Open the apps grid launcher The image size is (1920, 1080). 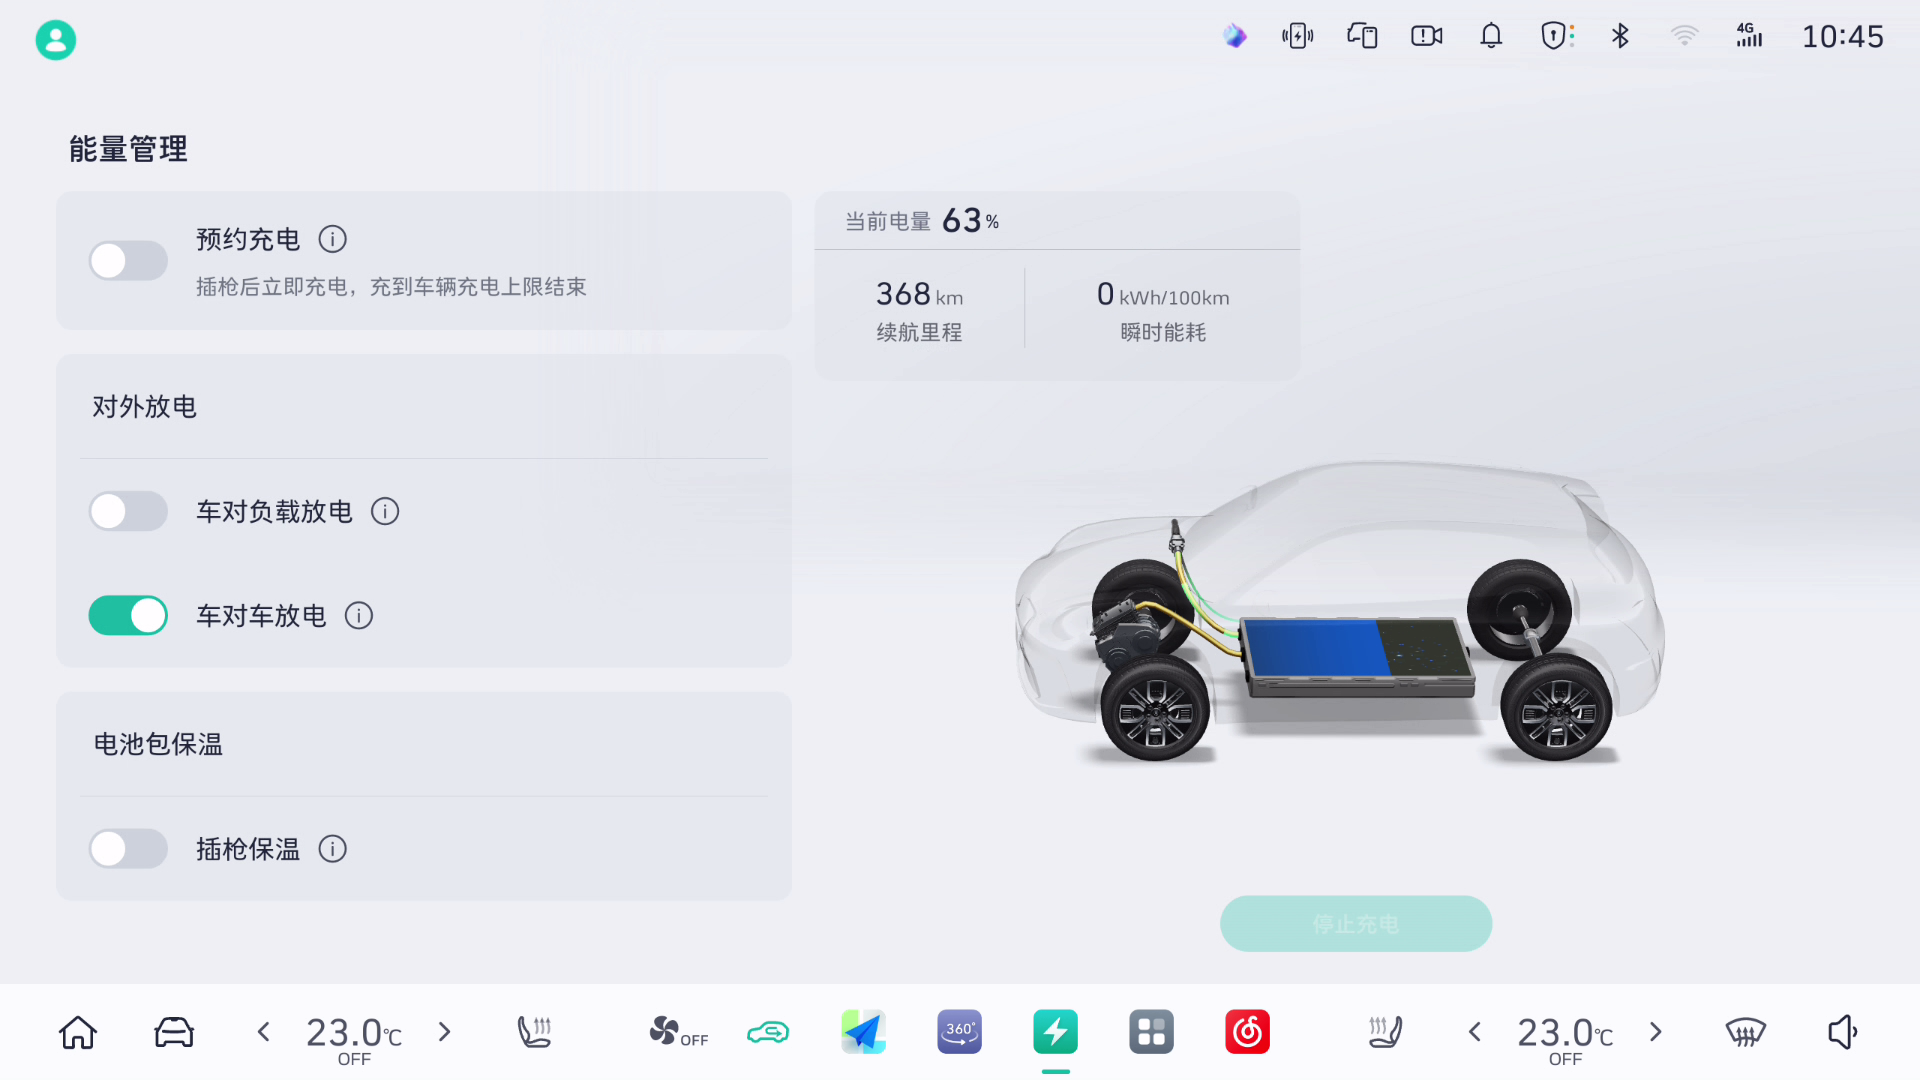click(x=1151, y=1031)
